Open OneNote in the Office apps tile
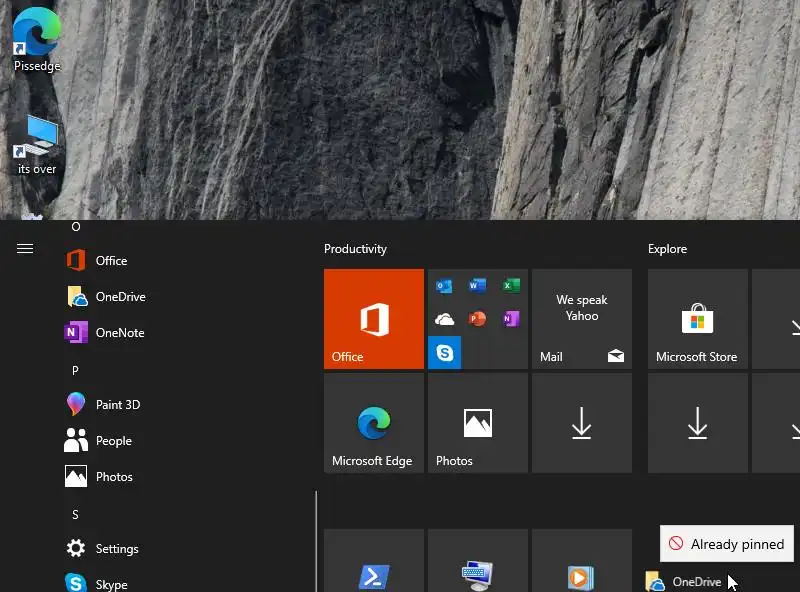800x592 pixels. pos(511,319)
